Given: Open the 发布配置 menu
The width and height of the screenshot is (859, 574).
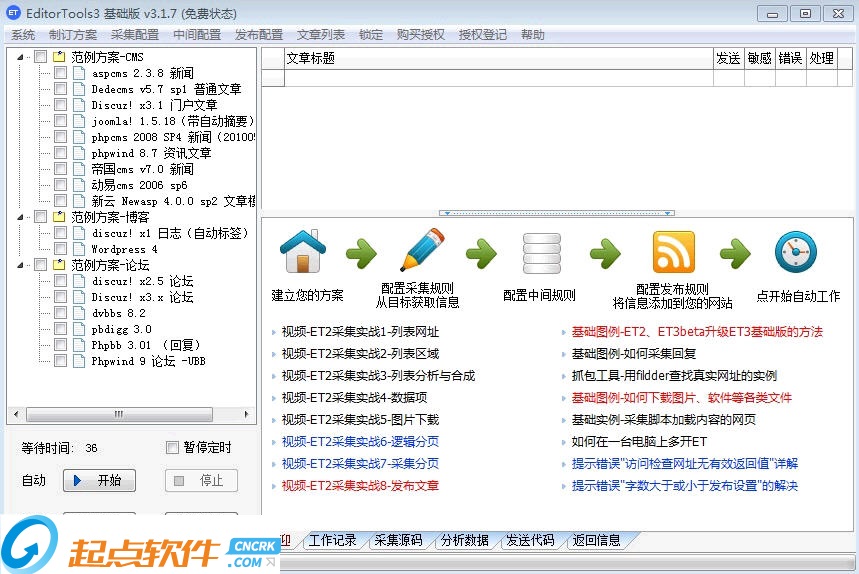Looking at the screenshot, I should click(259, 35).
